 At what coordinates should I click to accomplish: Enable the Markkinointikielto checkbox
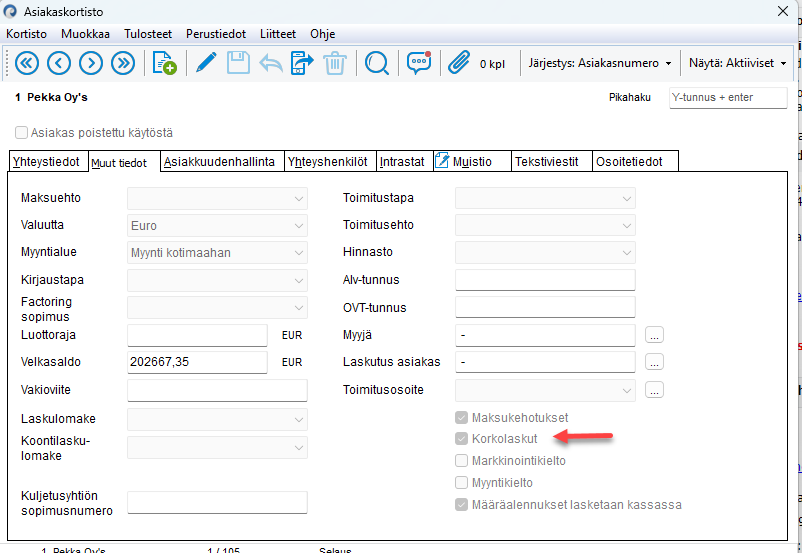coord(461,460)
